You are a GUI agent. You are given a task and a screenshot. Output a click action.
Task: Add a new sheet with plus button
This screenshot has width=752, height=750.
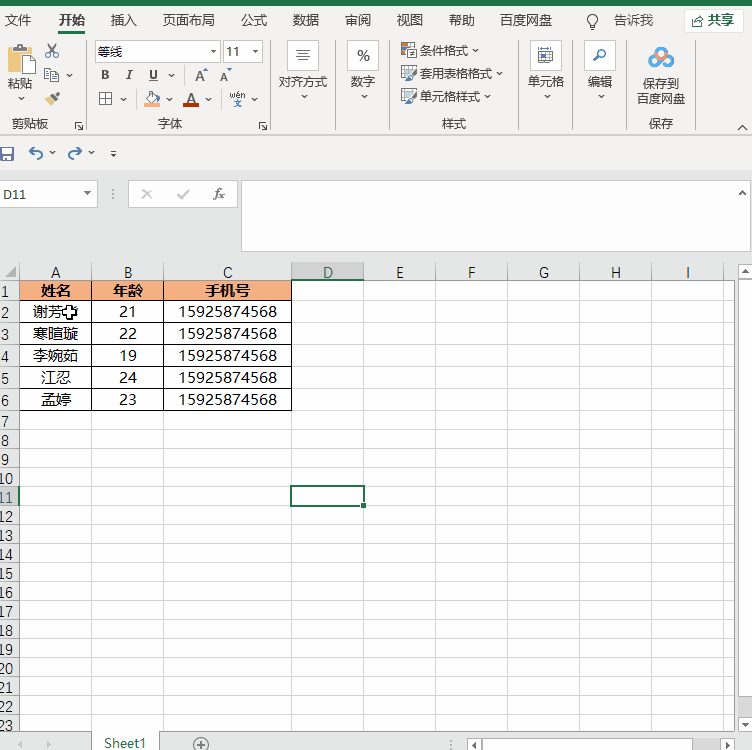coord(201,743)
